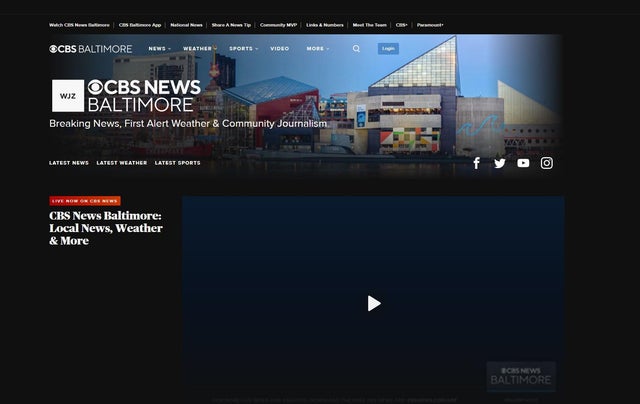Expand the More dropdown menu
This screenshot has width=640, height=404.
point(318,49)
